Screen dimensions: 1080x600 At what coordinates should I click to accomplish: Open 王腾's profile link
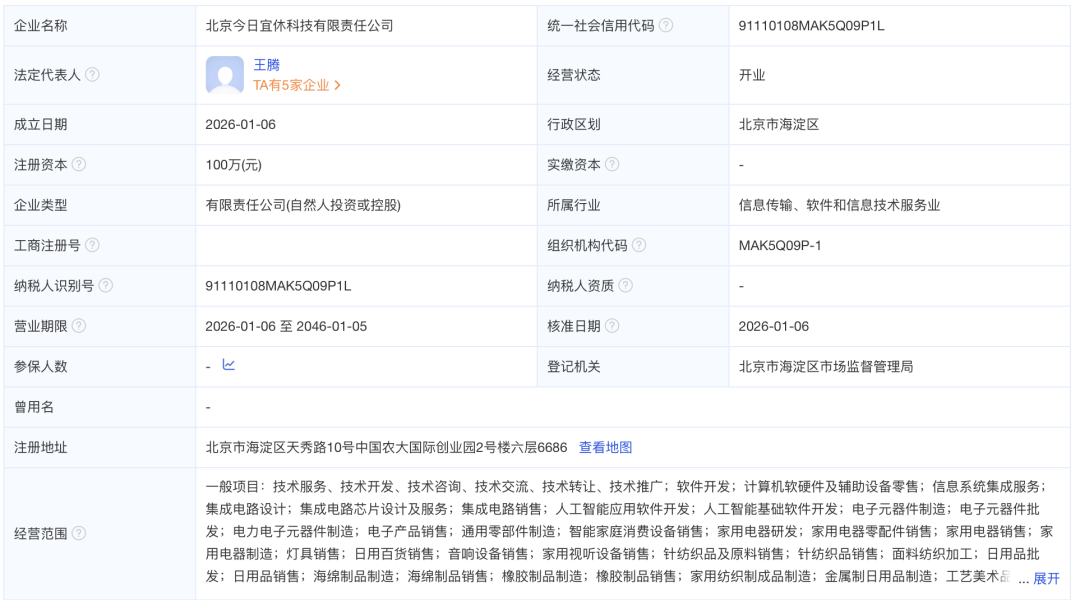point(266,65)
